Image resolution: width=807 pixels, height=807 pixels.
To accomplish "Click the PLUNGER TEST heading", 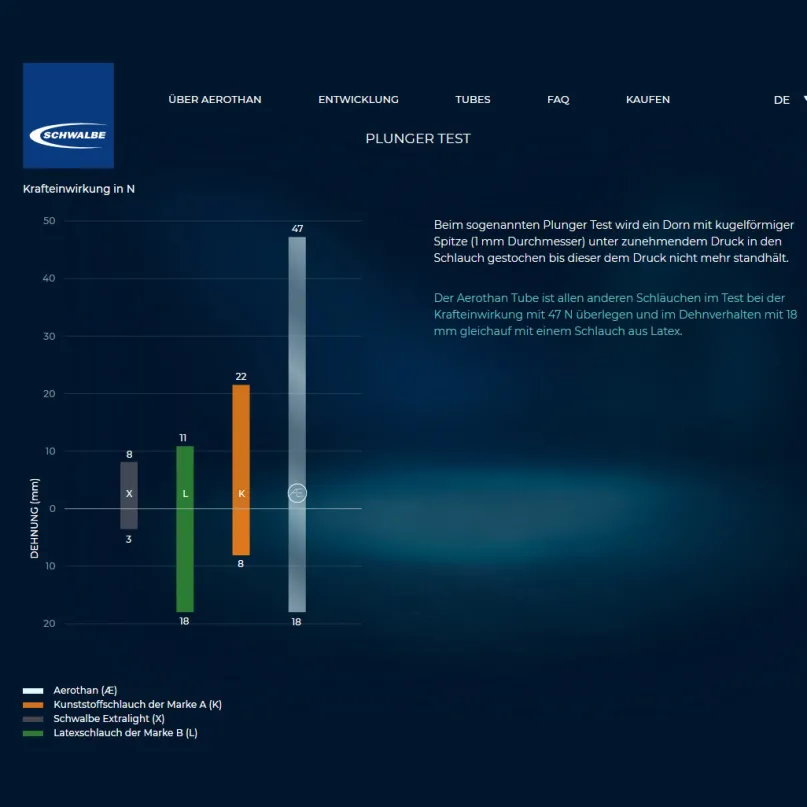I will [x=418, y=138].
